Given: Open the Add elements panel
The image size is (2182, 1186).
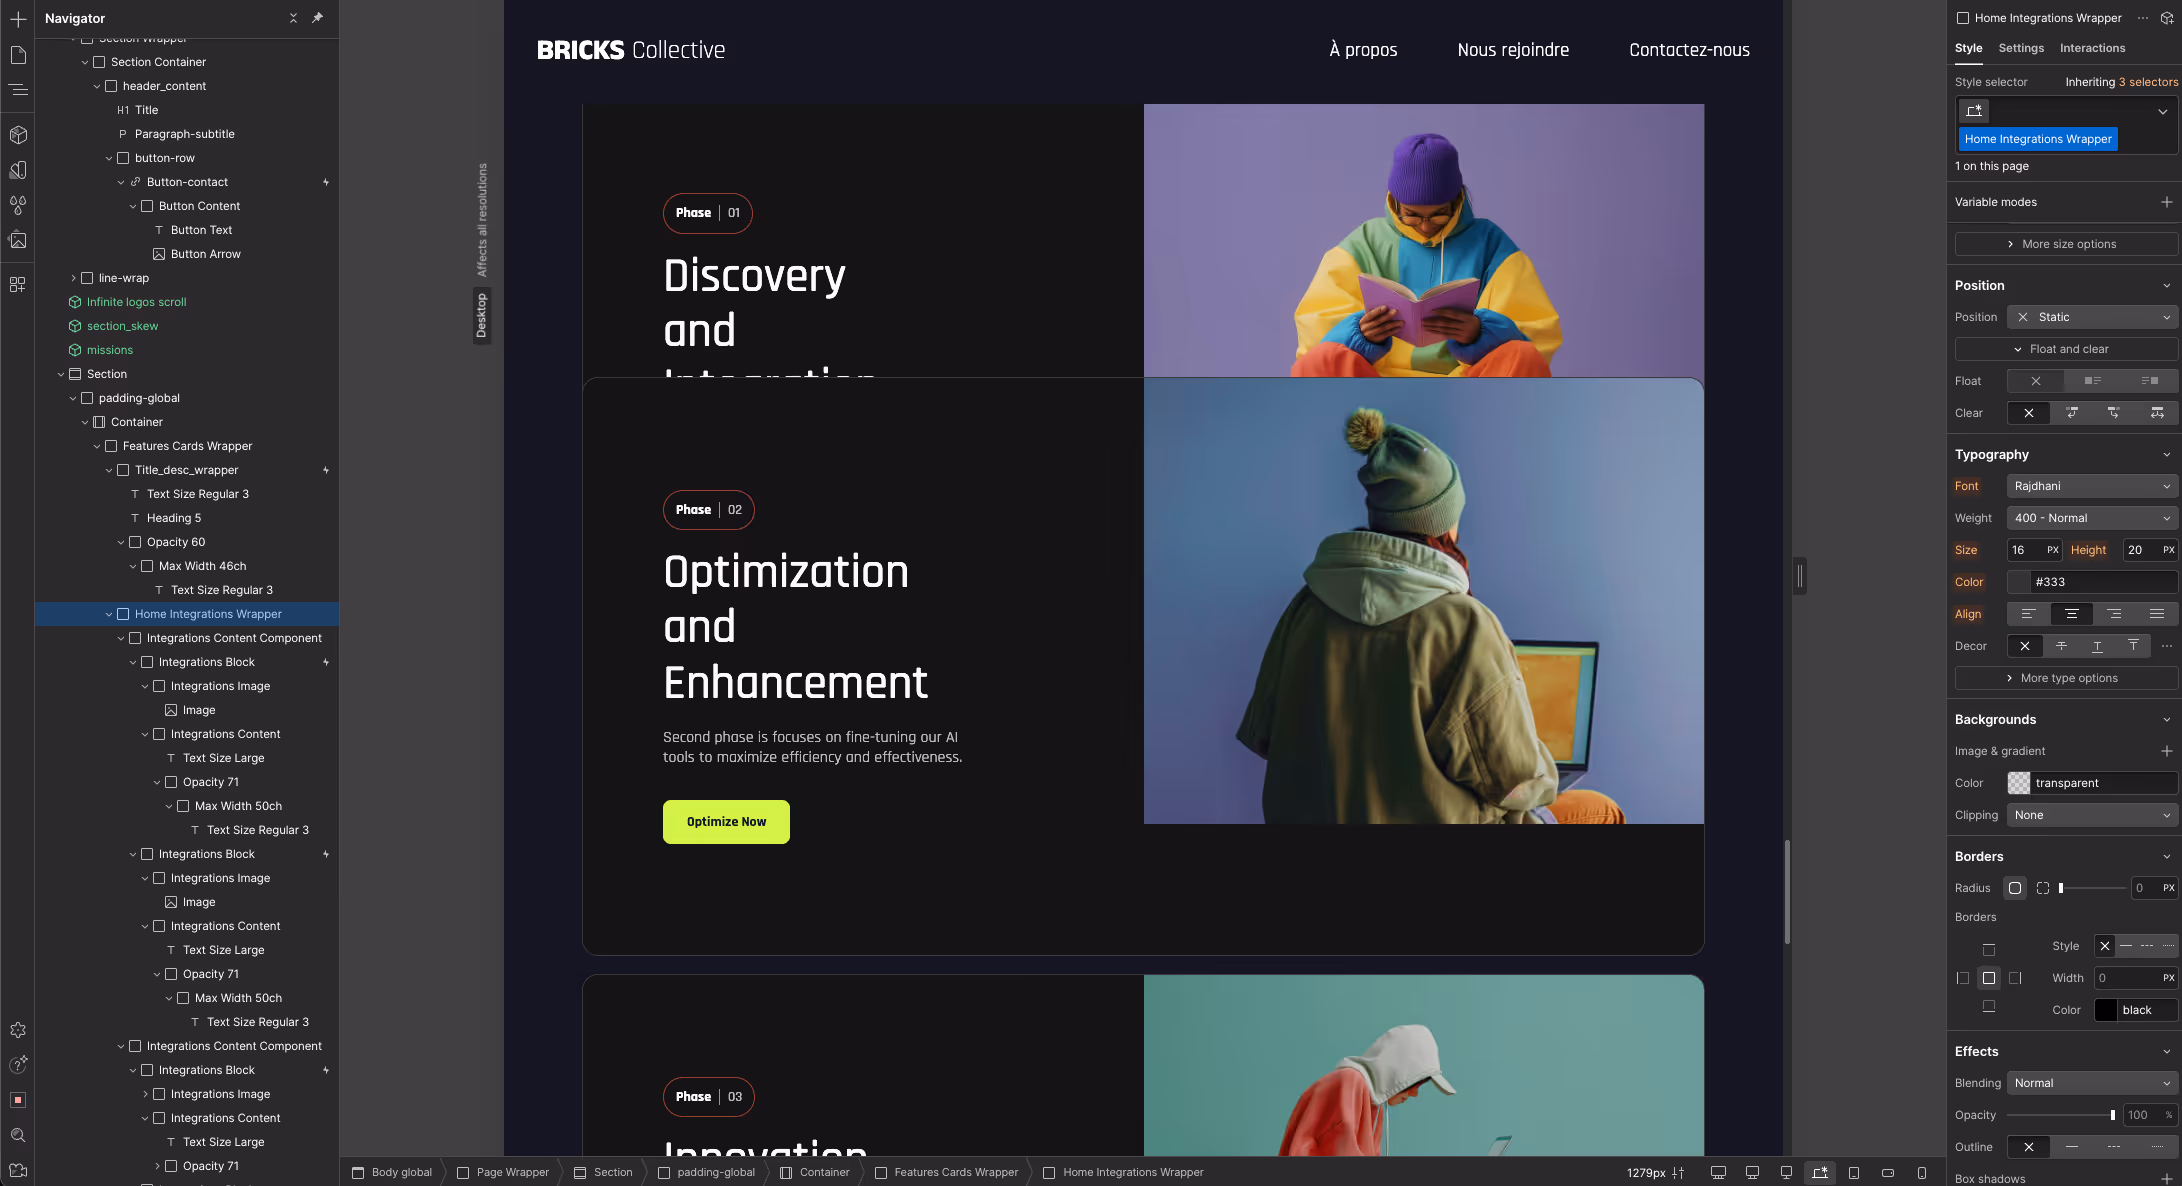Looking at the screenshot, I should pos(18,19).
